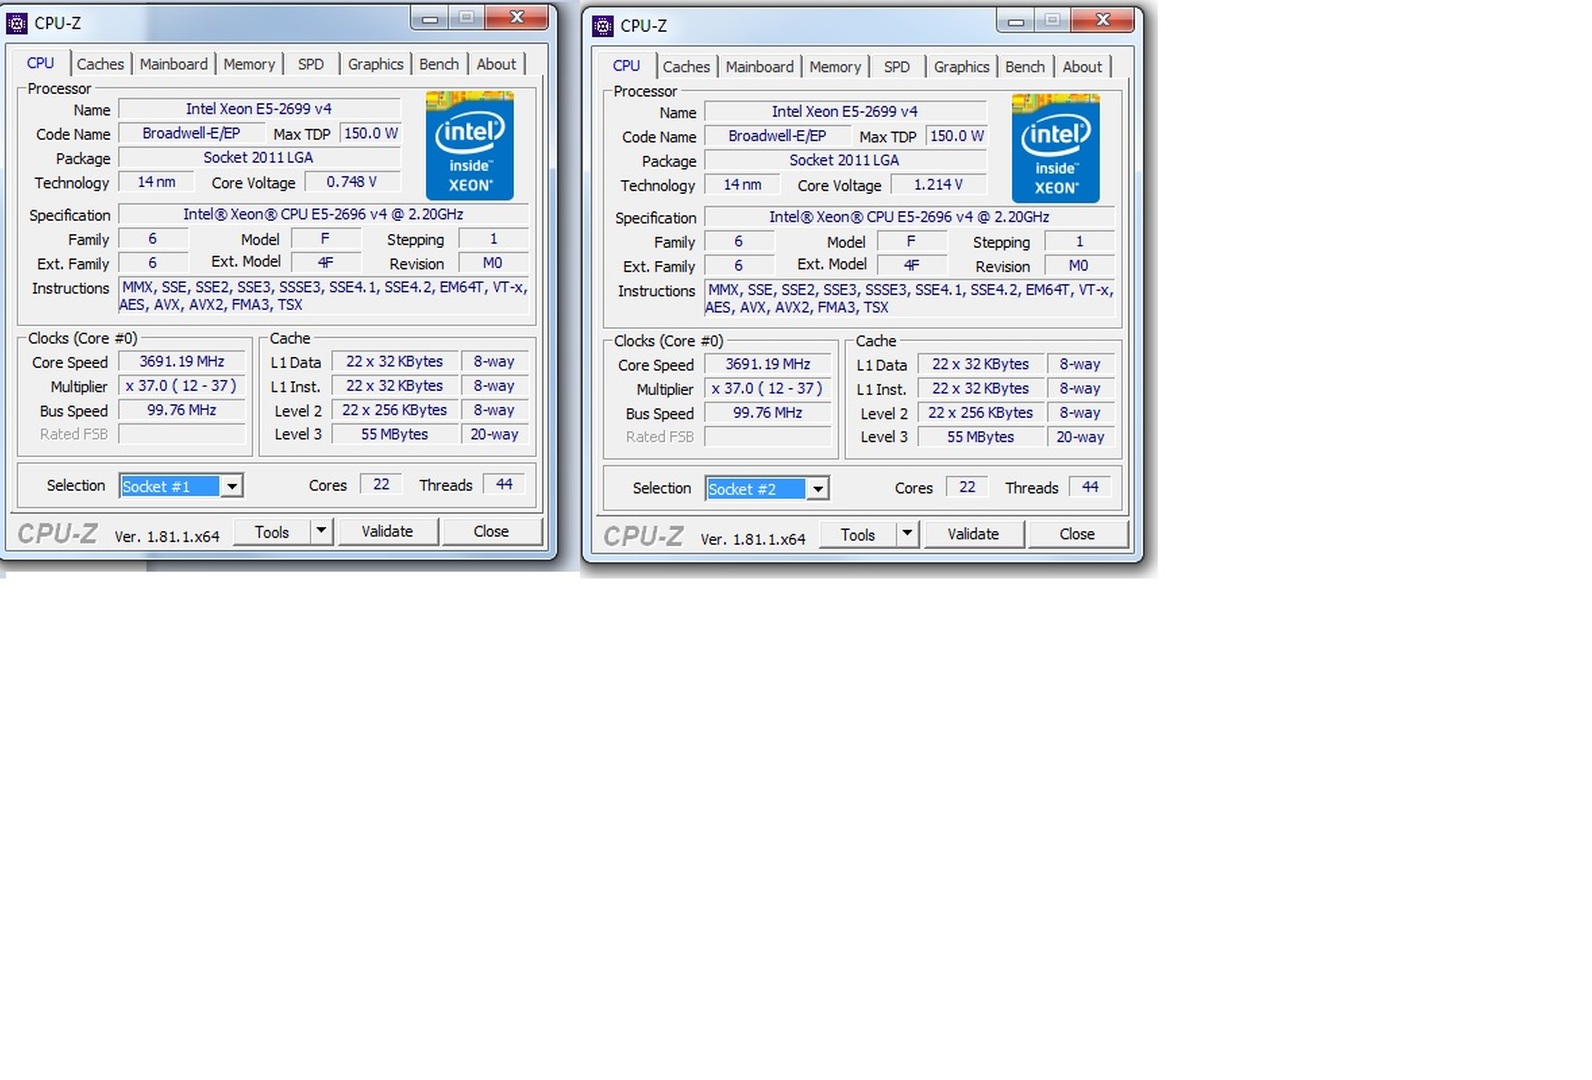
Task: Click Level 2 cache value in right window
Action: [981, 413]
